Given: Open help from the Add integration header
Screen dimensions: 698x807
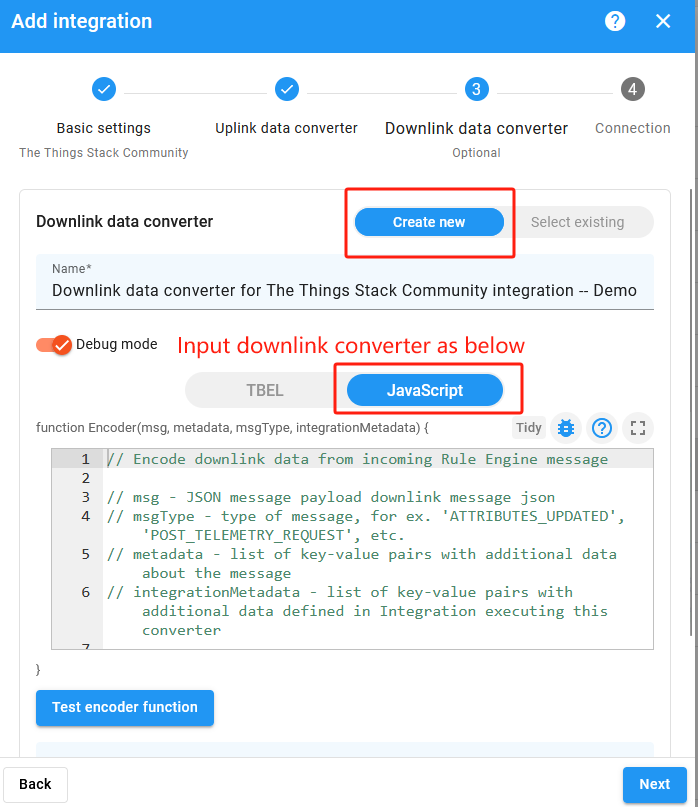Looking at the screenshot, I should [615, 20].
